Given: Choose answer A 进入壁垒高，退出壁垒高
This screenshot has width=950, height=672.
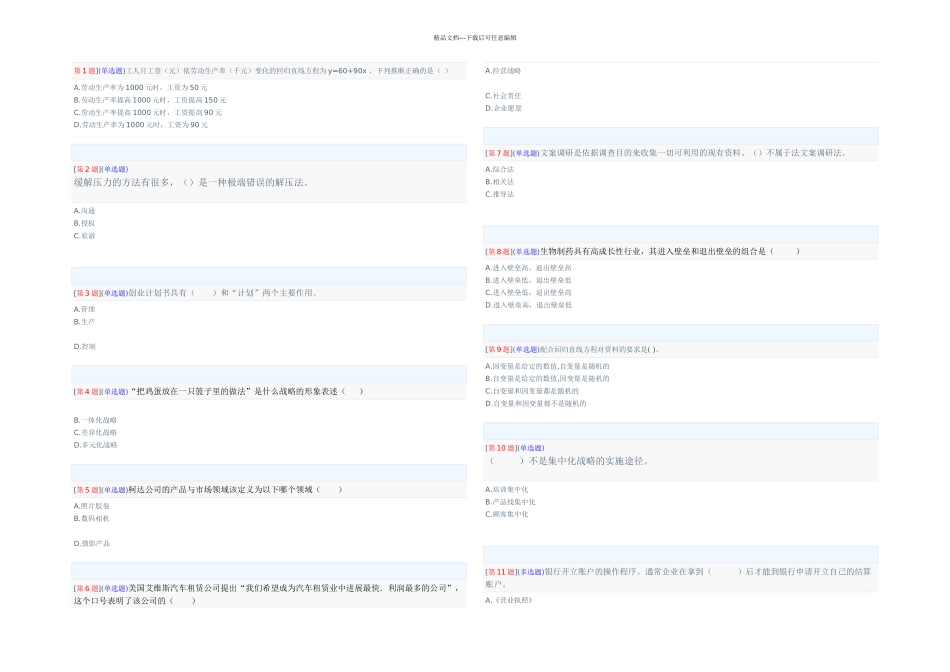Looking at the screenshot, I should (x=528, y=268).
